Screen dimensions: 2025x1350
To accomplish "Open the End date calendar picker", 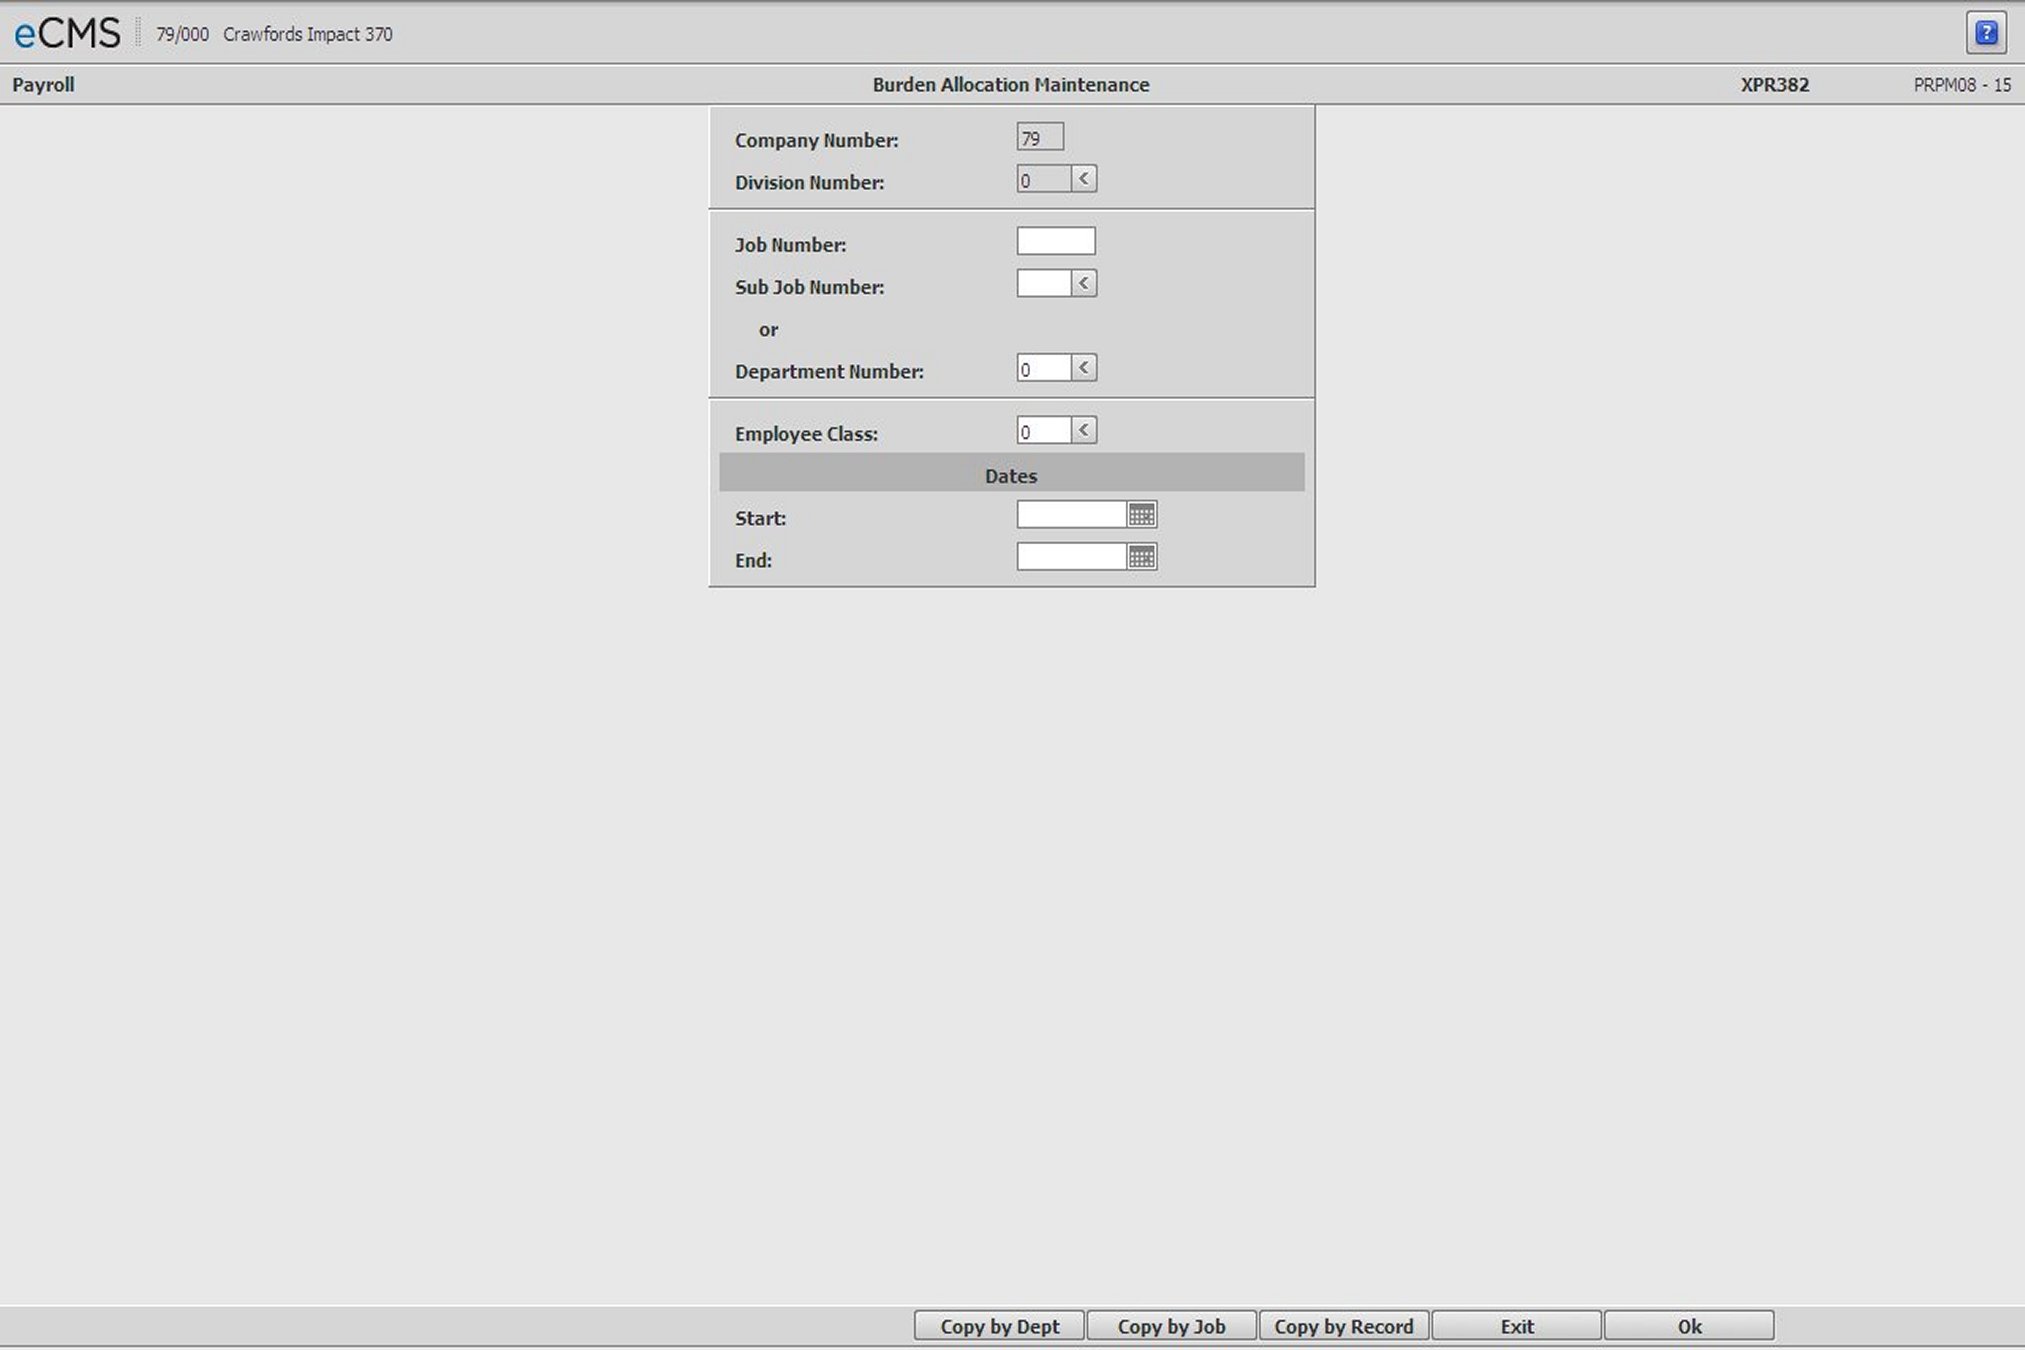I will pos(1141,557).
